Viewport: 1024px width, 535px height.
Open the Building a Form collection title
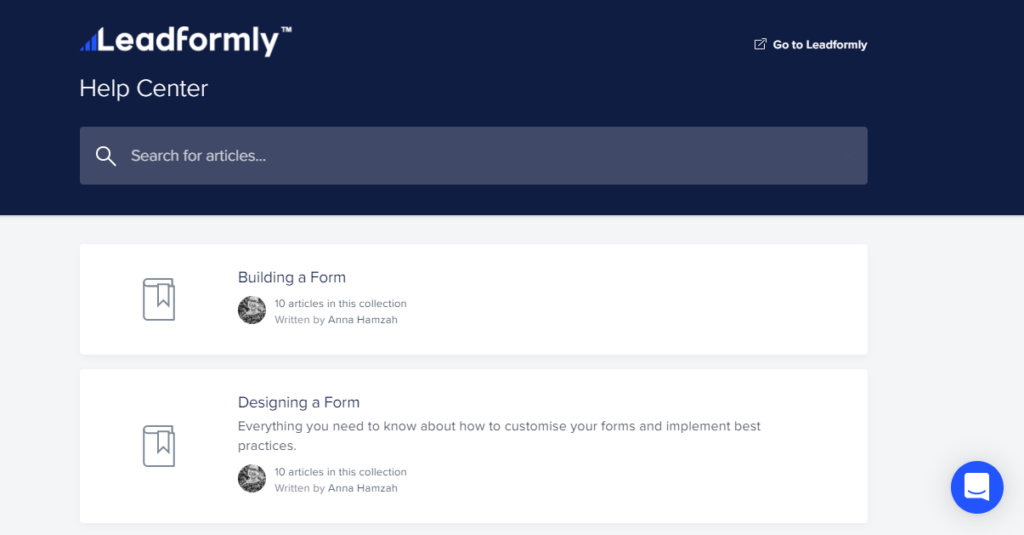point(291,277)
